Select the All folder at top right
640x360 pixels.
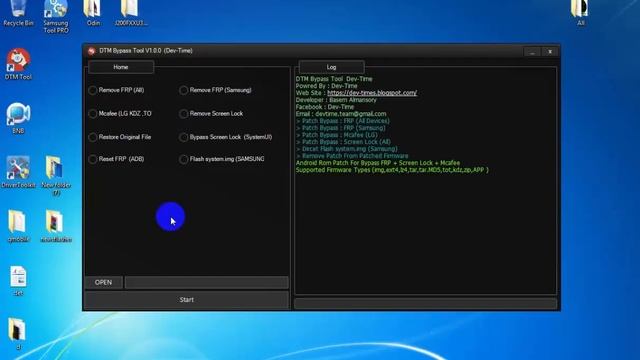click(x=580, y=13)
